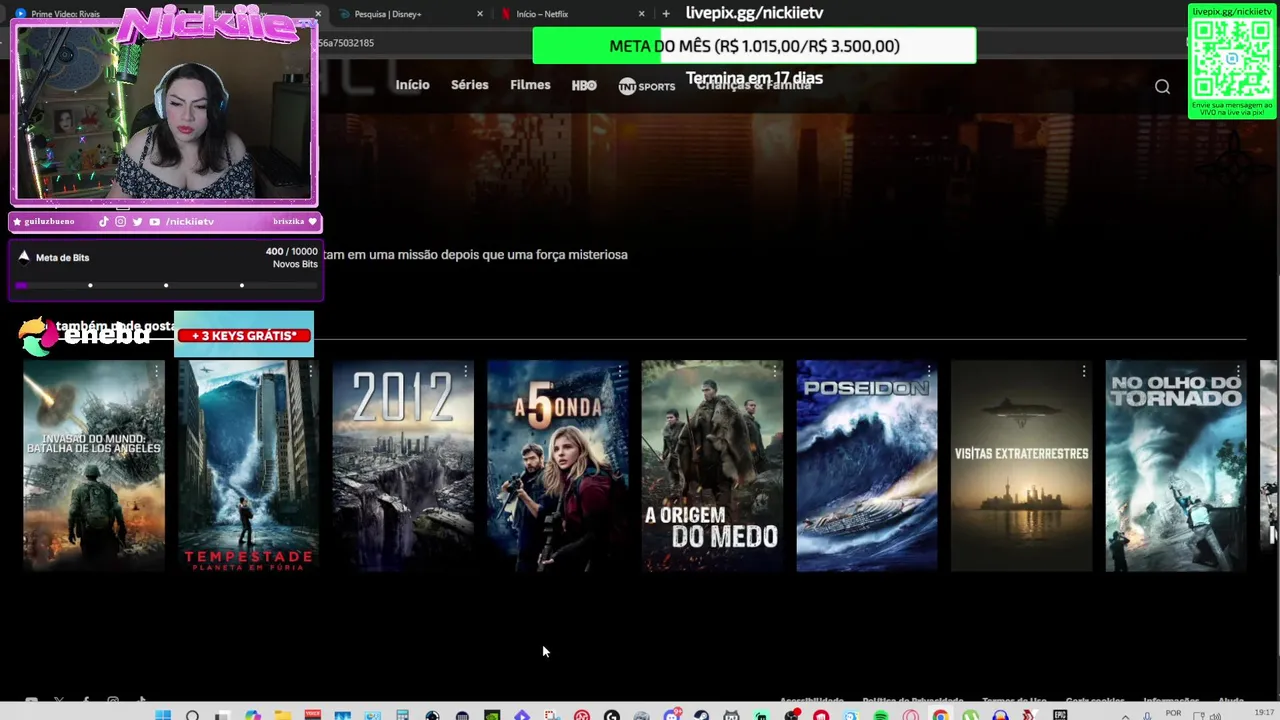
Task: Open Spotify from the taskbar
Action: (x=881, y=715)
